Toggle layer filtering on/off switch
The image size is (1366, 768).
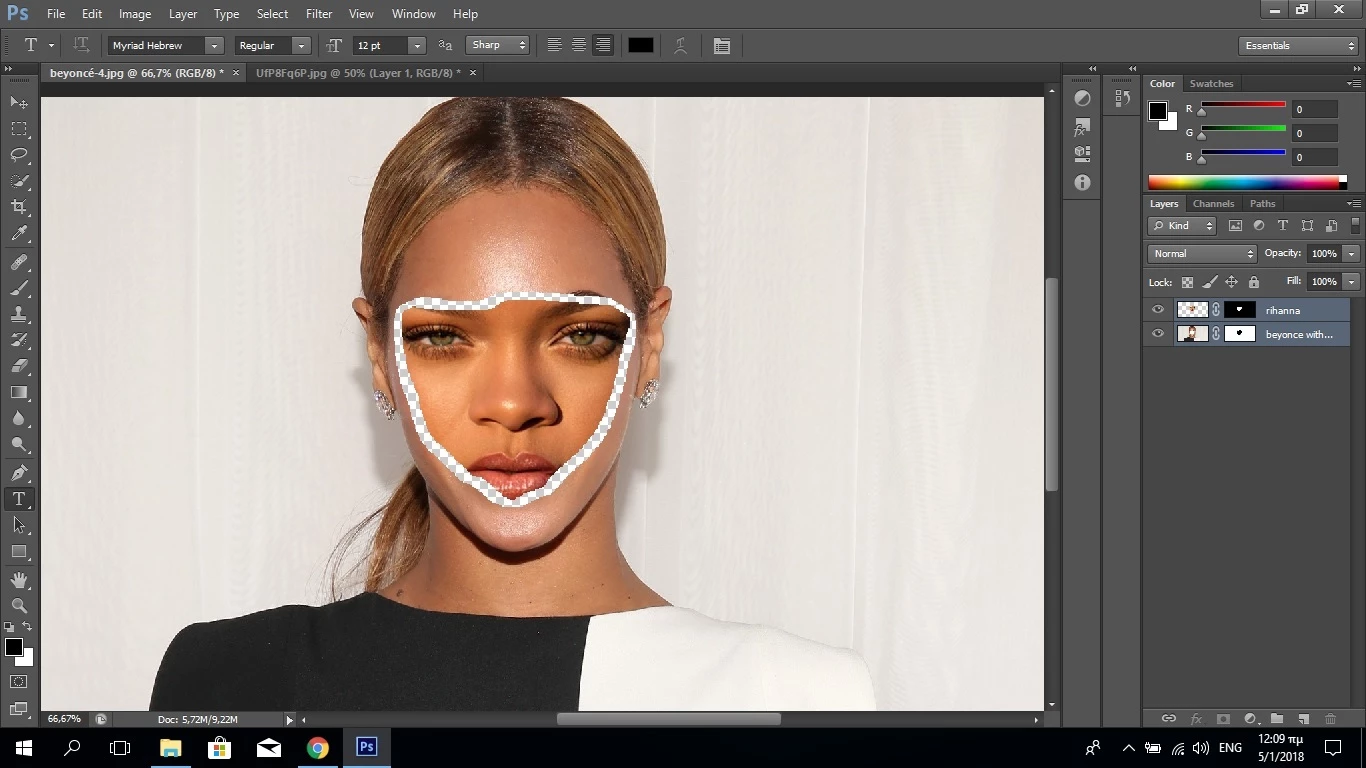(x=1356, y=226)
